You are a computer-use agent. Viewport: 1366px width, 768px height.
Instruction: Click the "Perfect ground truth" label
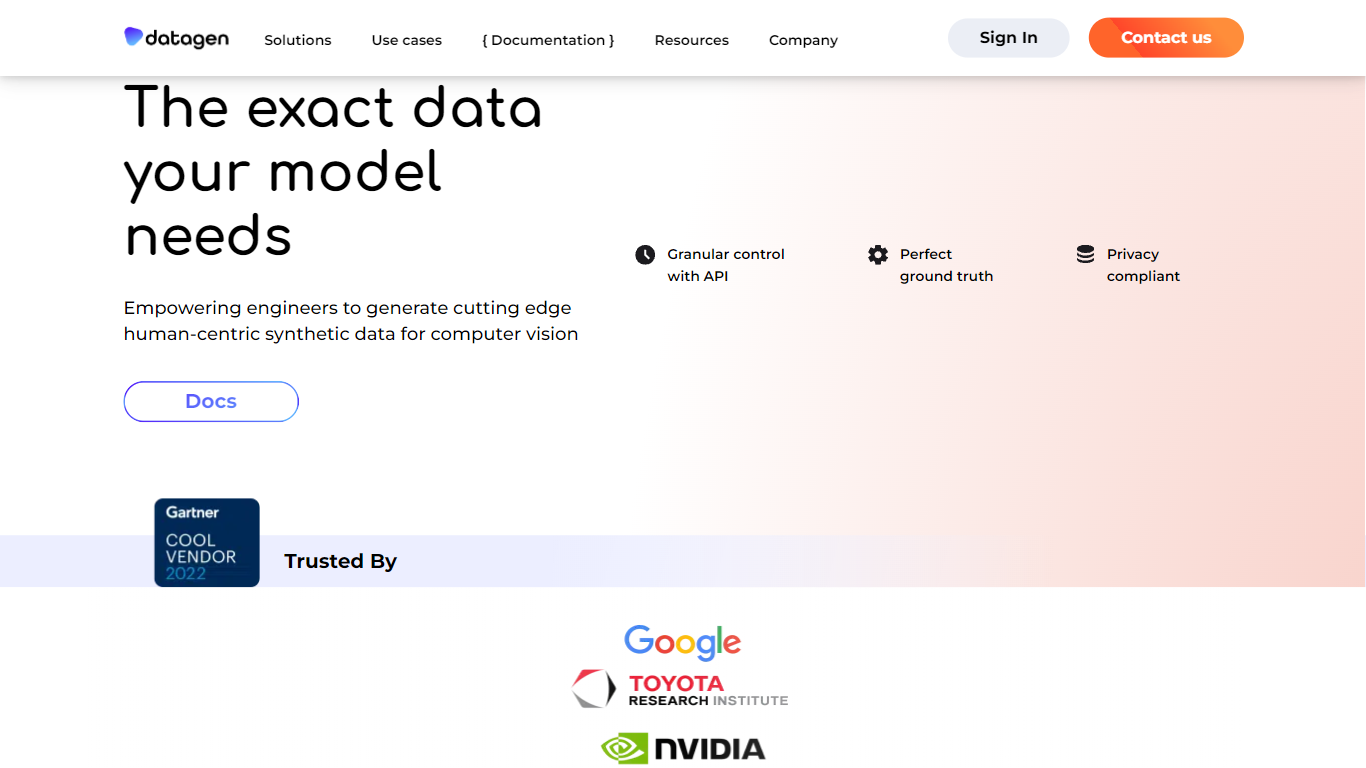point(946,265)
